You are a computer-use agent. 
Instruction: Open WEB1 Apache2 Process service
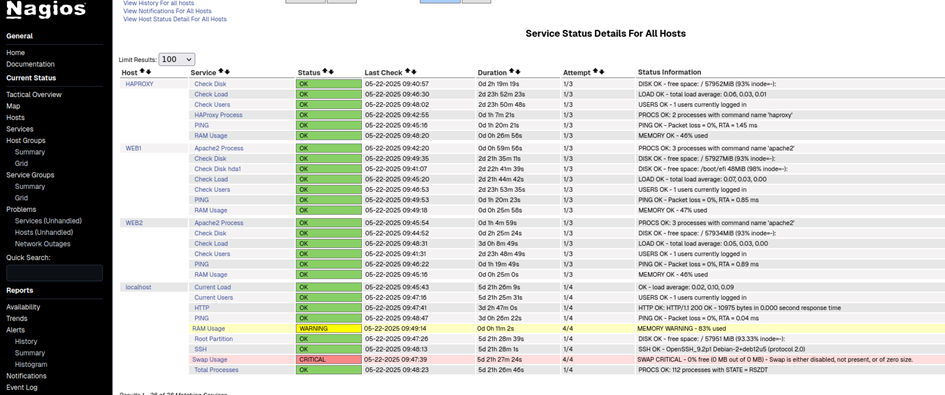click(x=219, y=148)
